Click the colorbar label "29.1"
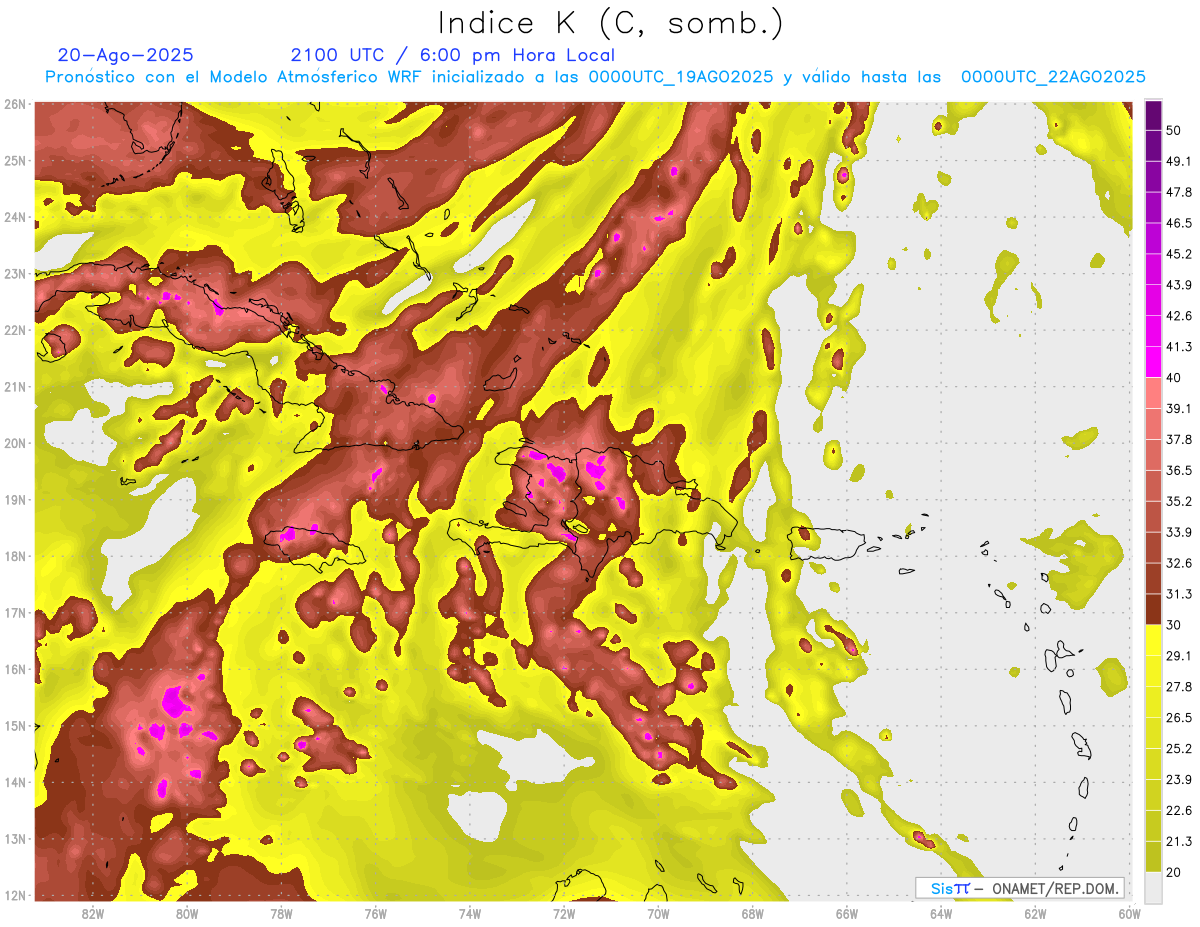 (x=1179, y=656)
